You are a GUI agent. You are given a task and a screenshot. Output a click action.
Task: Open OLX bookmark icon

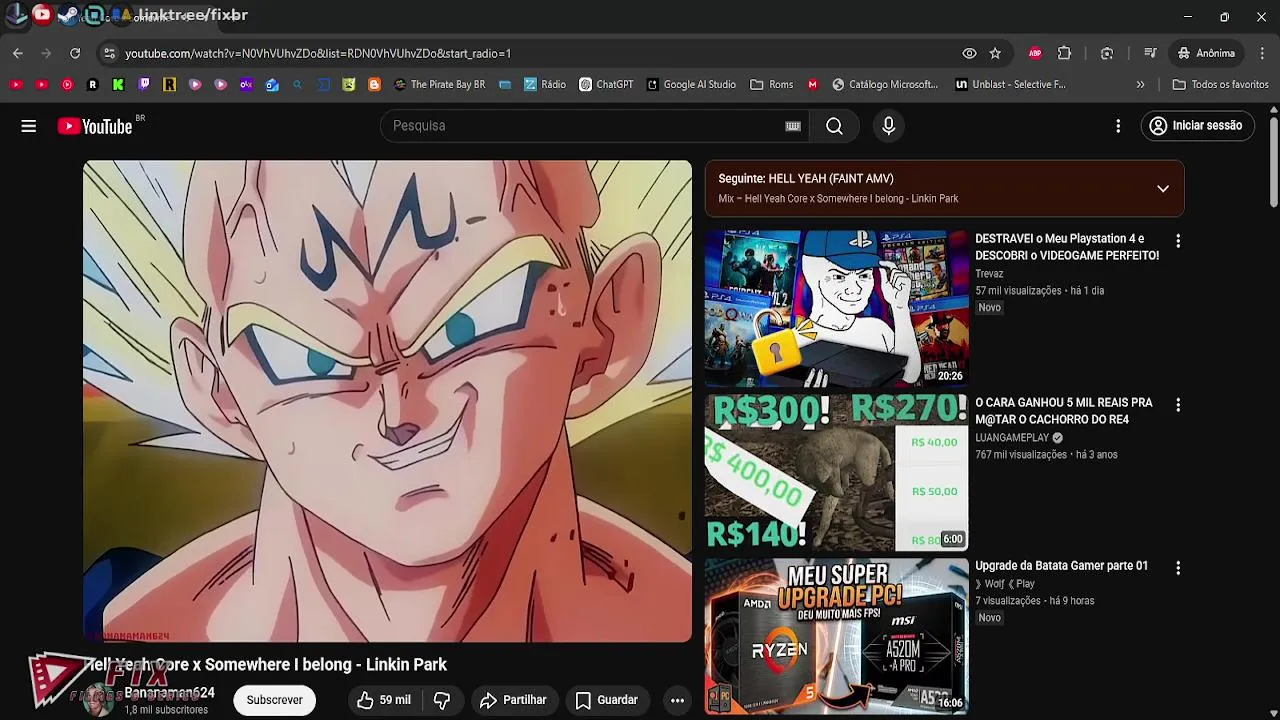point(246,85)
